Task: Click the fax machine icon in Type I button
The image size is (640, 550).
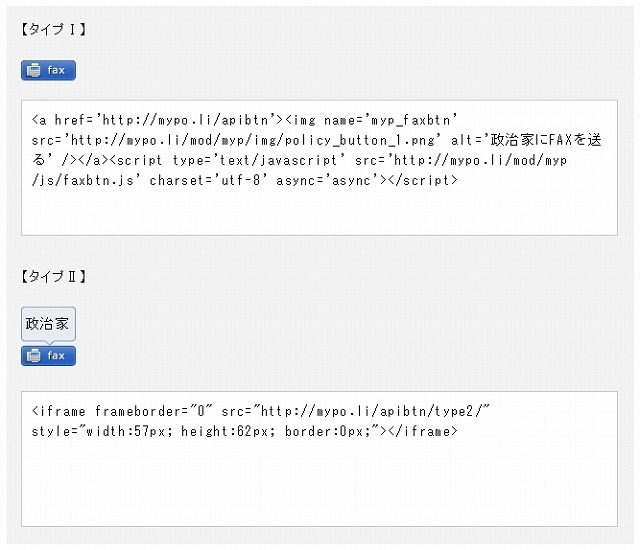Action: 33,70
